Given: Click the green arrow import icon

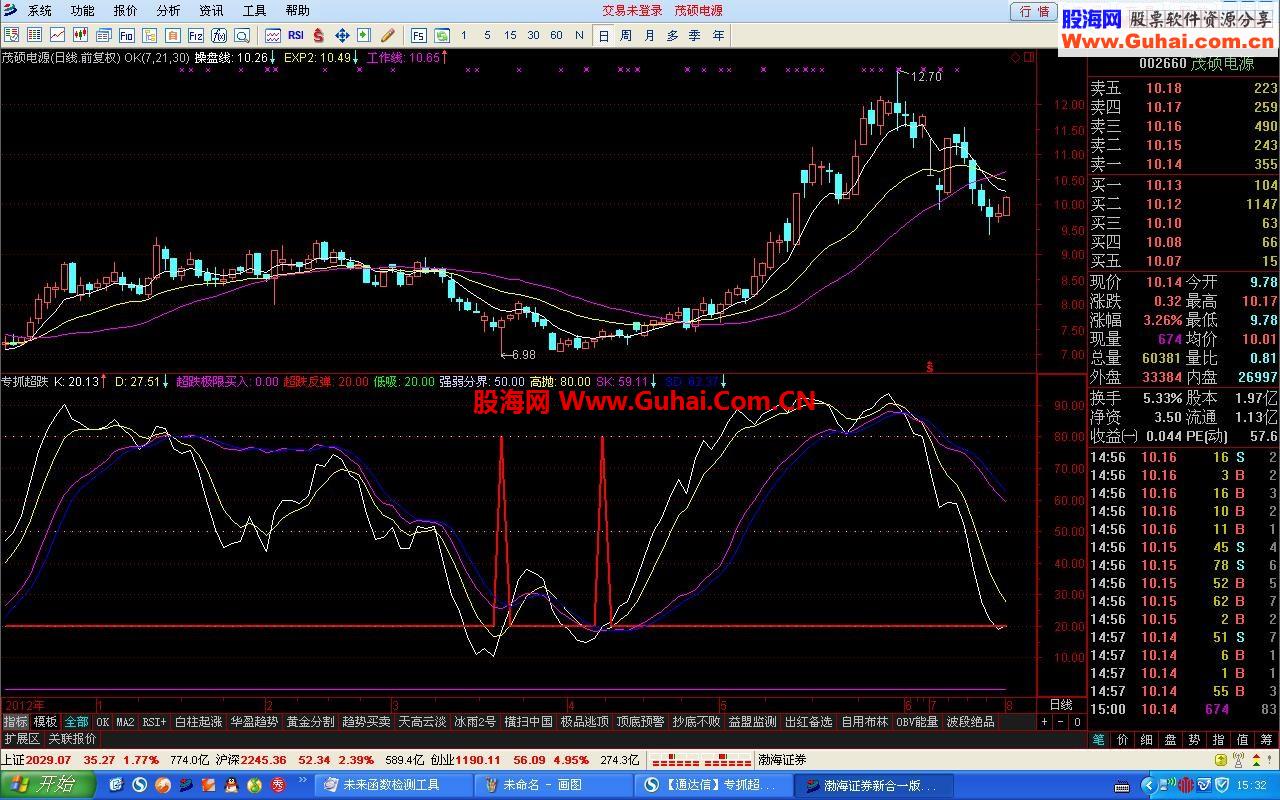Looking at the screenshot, I should tap(363, 35).
